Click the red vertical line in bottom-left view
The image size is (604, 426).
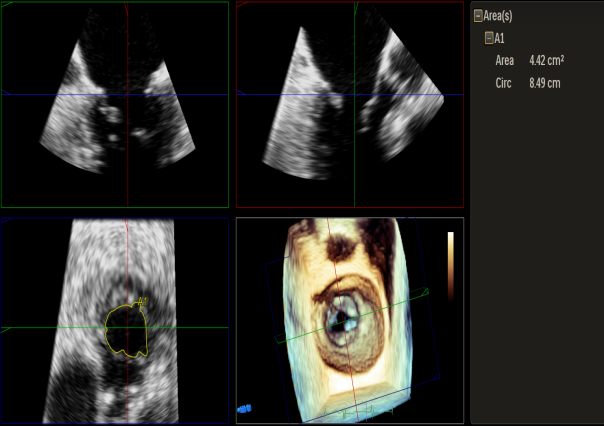pos(127,250)
